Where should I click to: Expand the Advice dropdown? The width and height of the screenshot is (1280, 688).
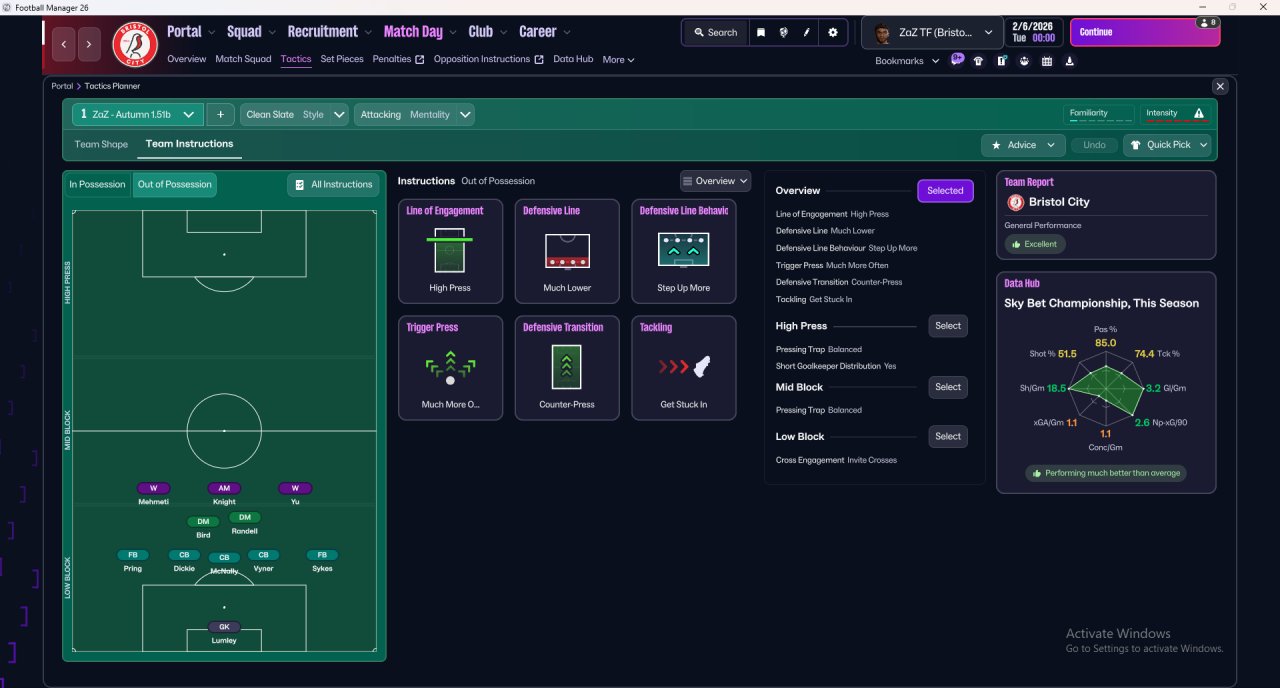click(1023, 145)
